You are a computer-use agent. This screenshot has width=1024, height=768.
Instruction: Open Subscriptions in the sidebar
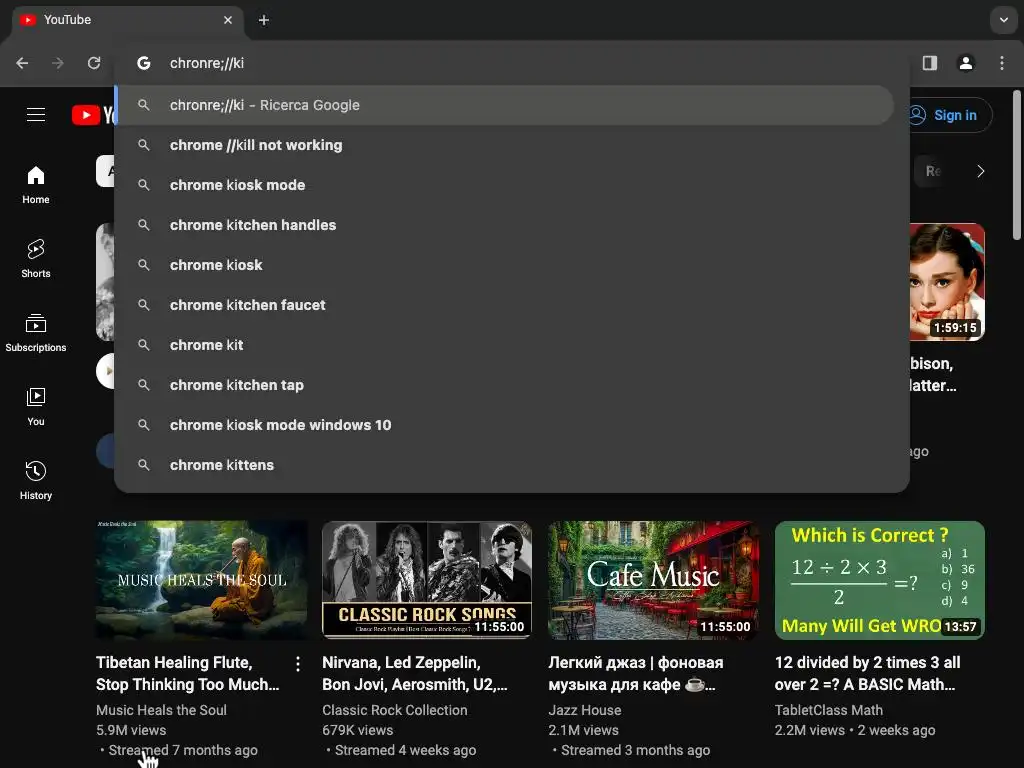click(36, 332)
